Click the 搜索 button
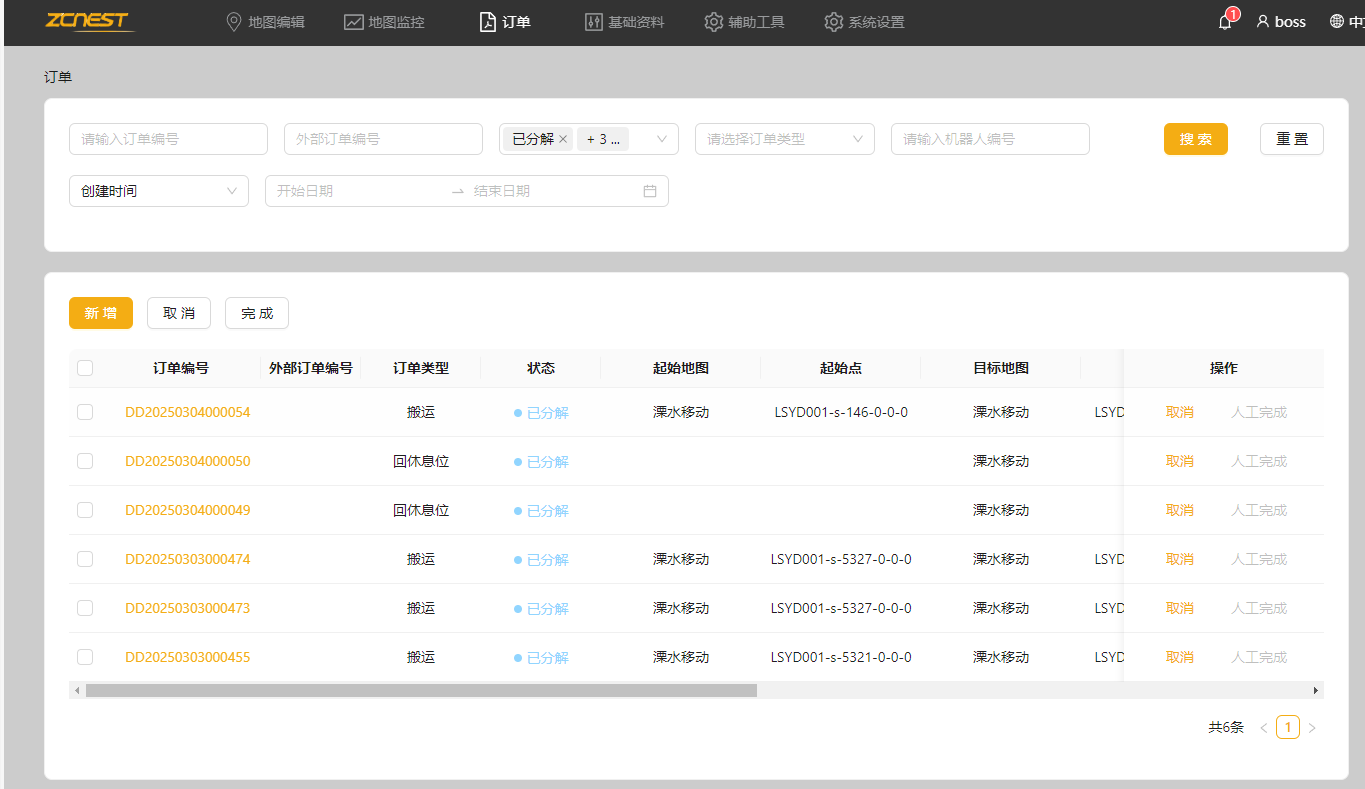 coord(1196,139)
